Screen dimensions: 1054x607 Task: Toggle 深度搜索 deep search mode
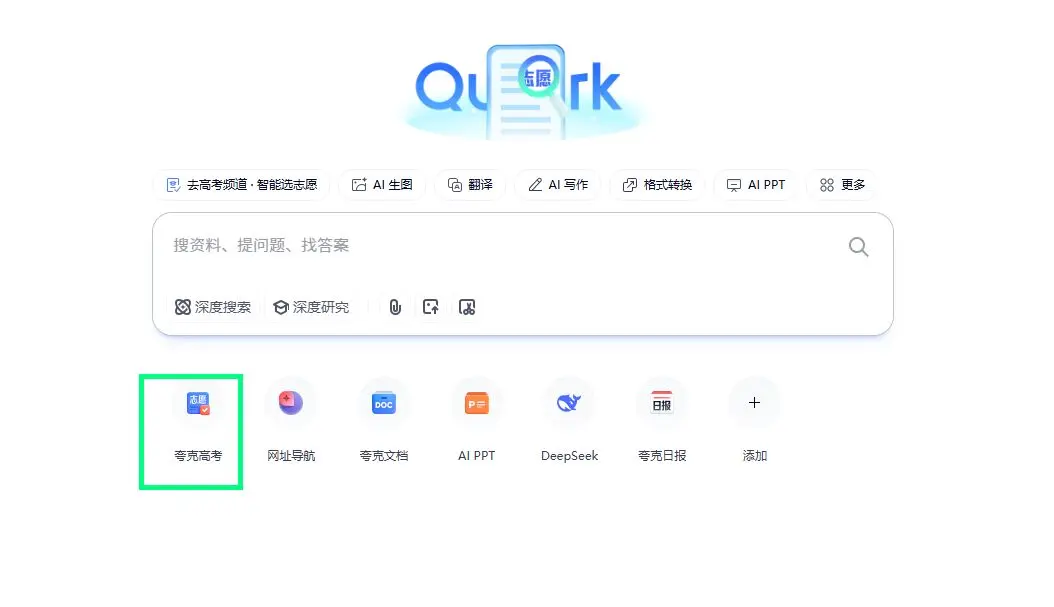coord(213,307)
